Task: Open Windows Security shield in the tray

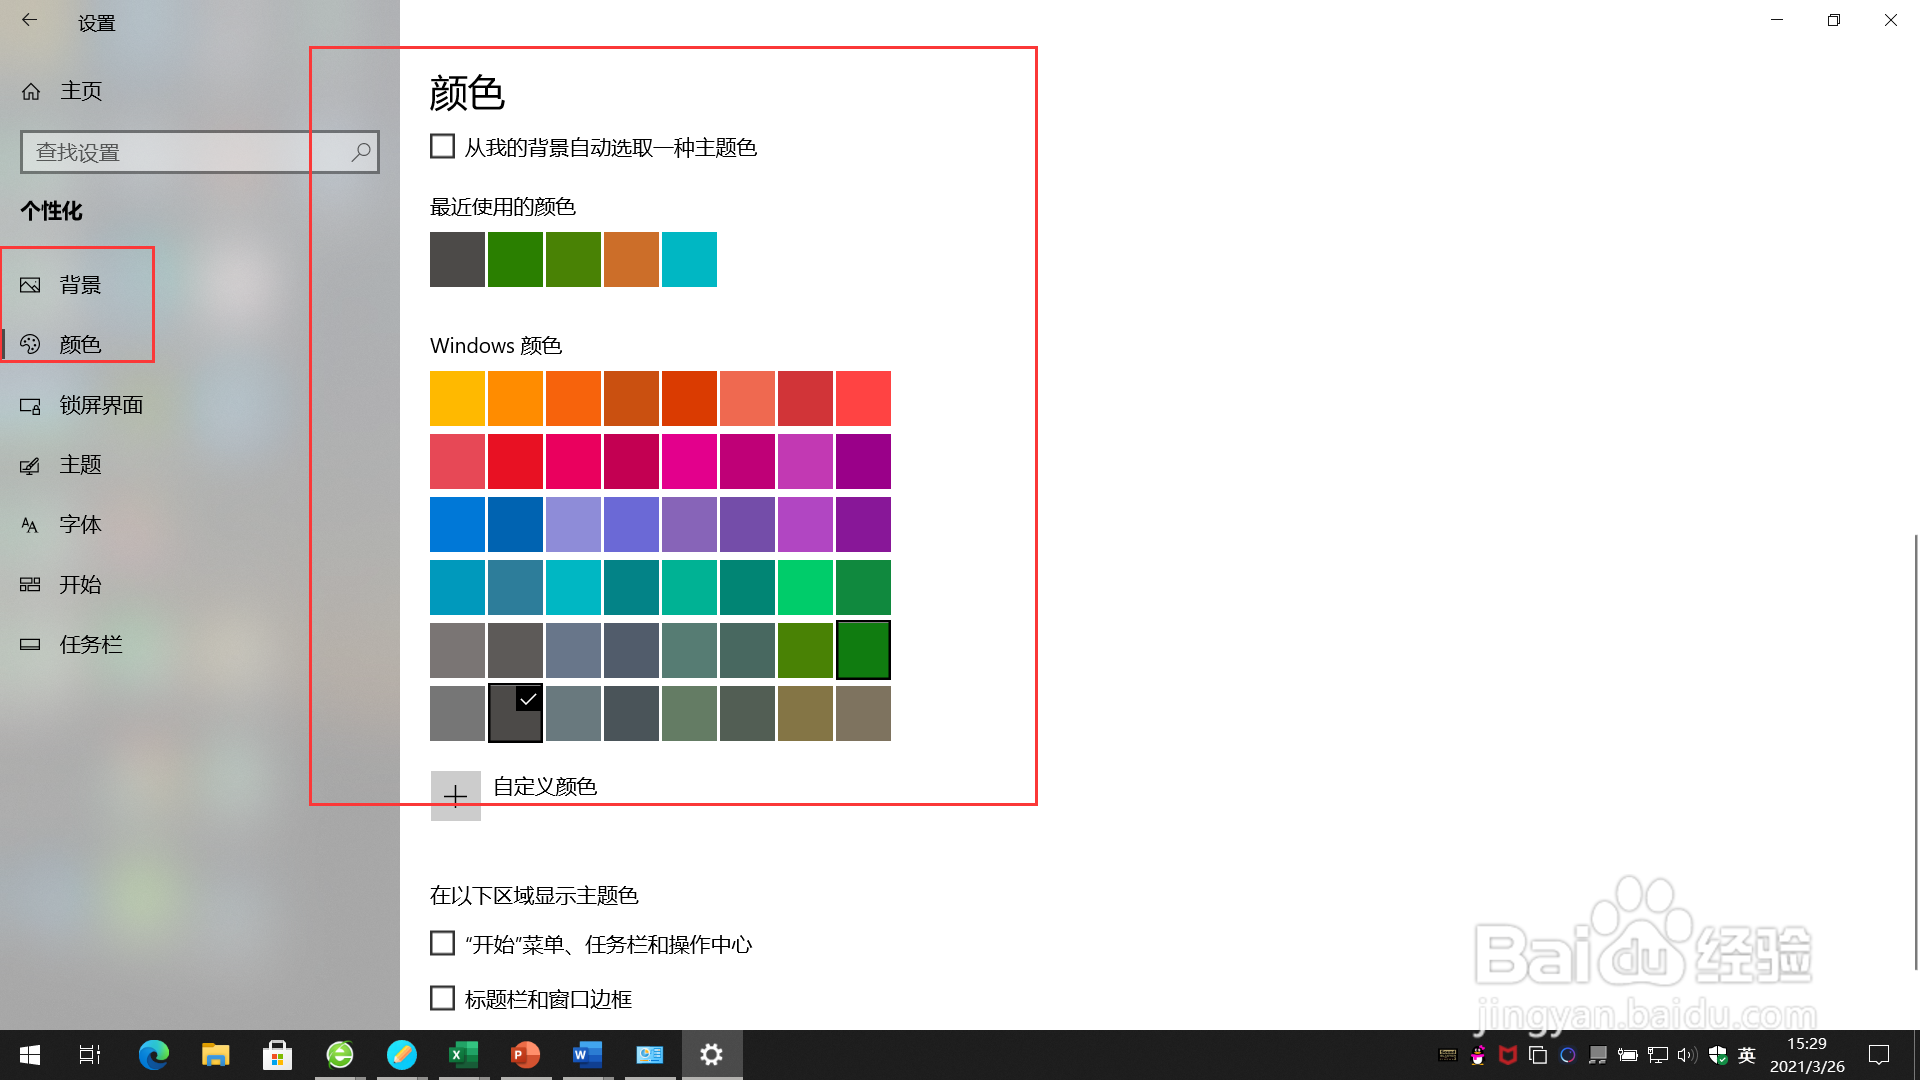Action: [x=1718, y=1055]
